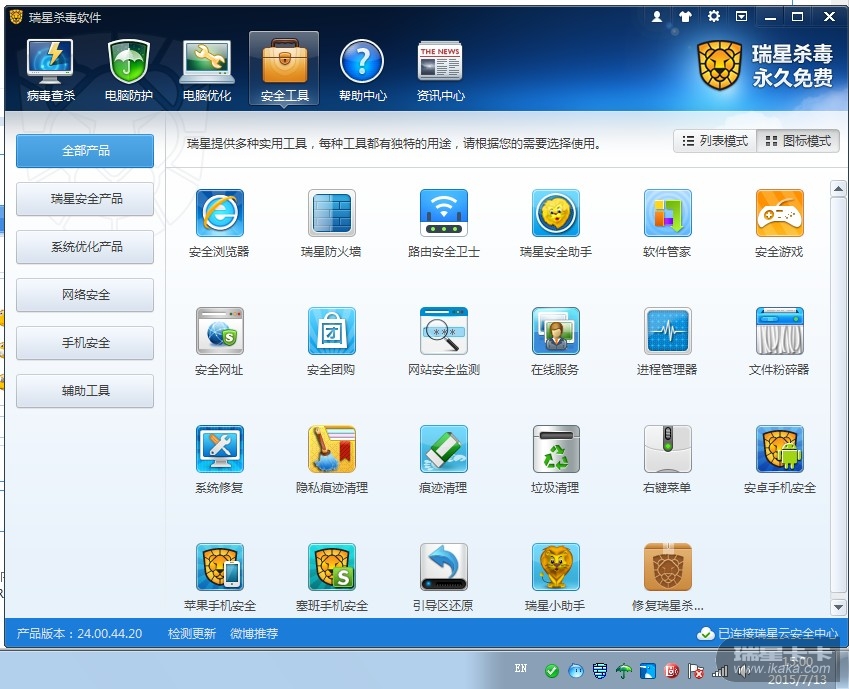Open the 资讯中心 tab
849x689 pixels.
coord(440,69)
